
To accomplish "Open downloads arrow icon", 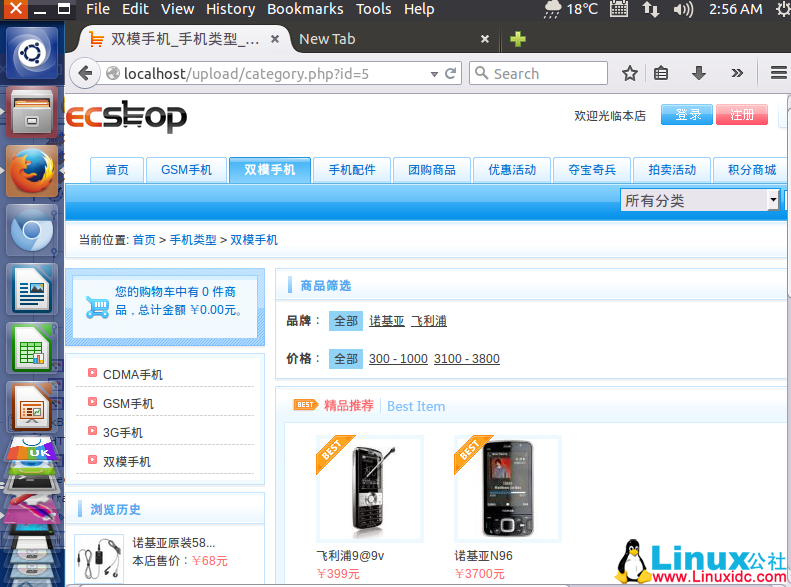I will (699, 74).
